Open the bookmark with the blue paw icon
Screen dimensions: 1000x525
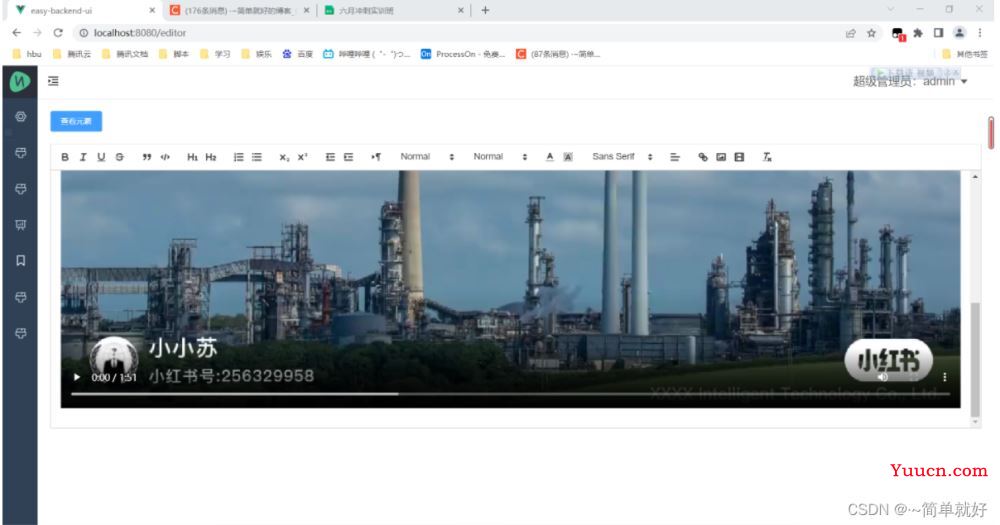click(297, 54)
